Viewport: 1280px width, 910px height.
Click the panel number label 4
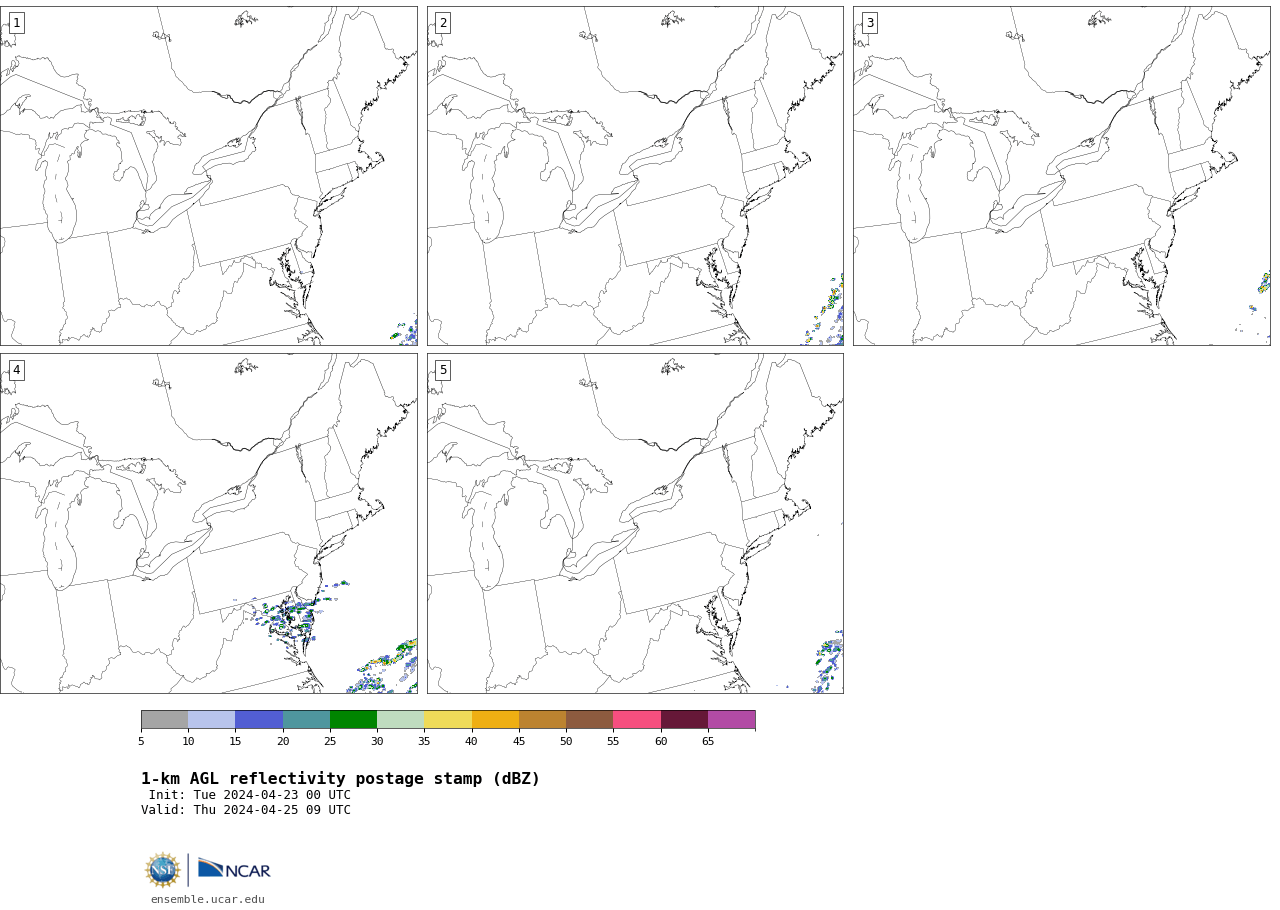[16, 370]
